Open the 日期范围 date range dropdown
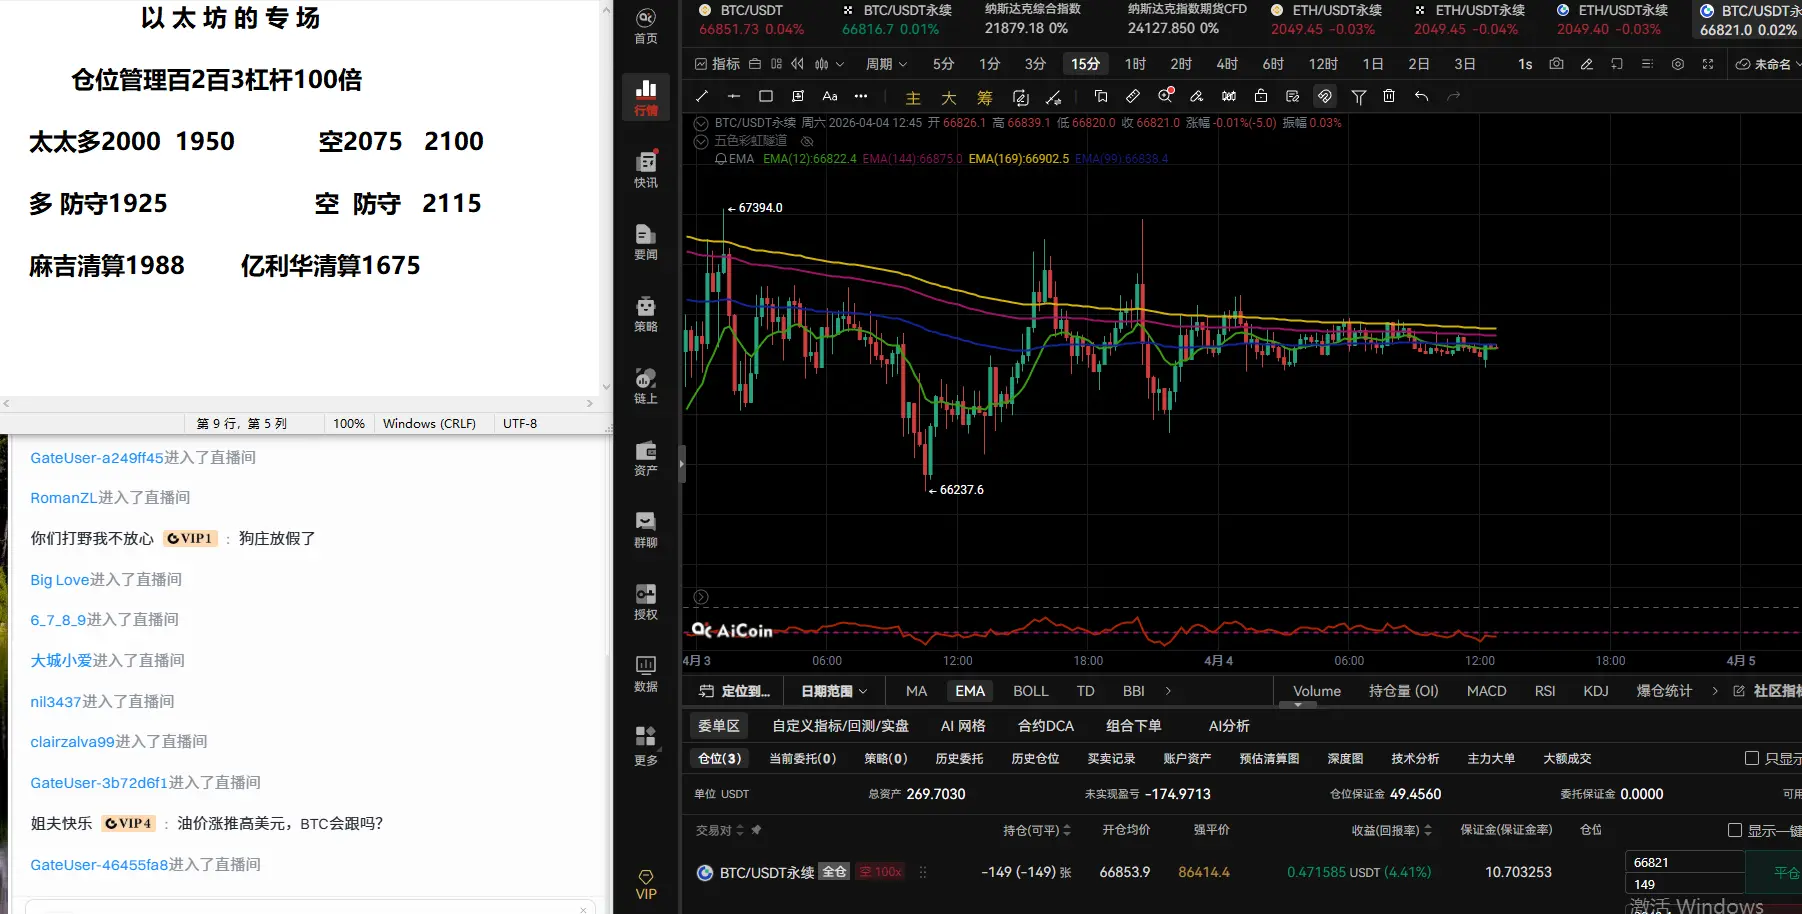This screenshot has height=914, width=1802. point(834,691)
